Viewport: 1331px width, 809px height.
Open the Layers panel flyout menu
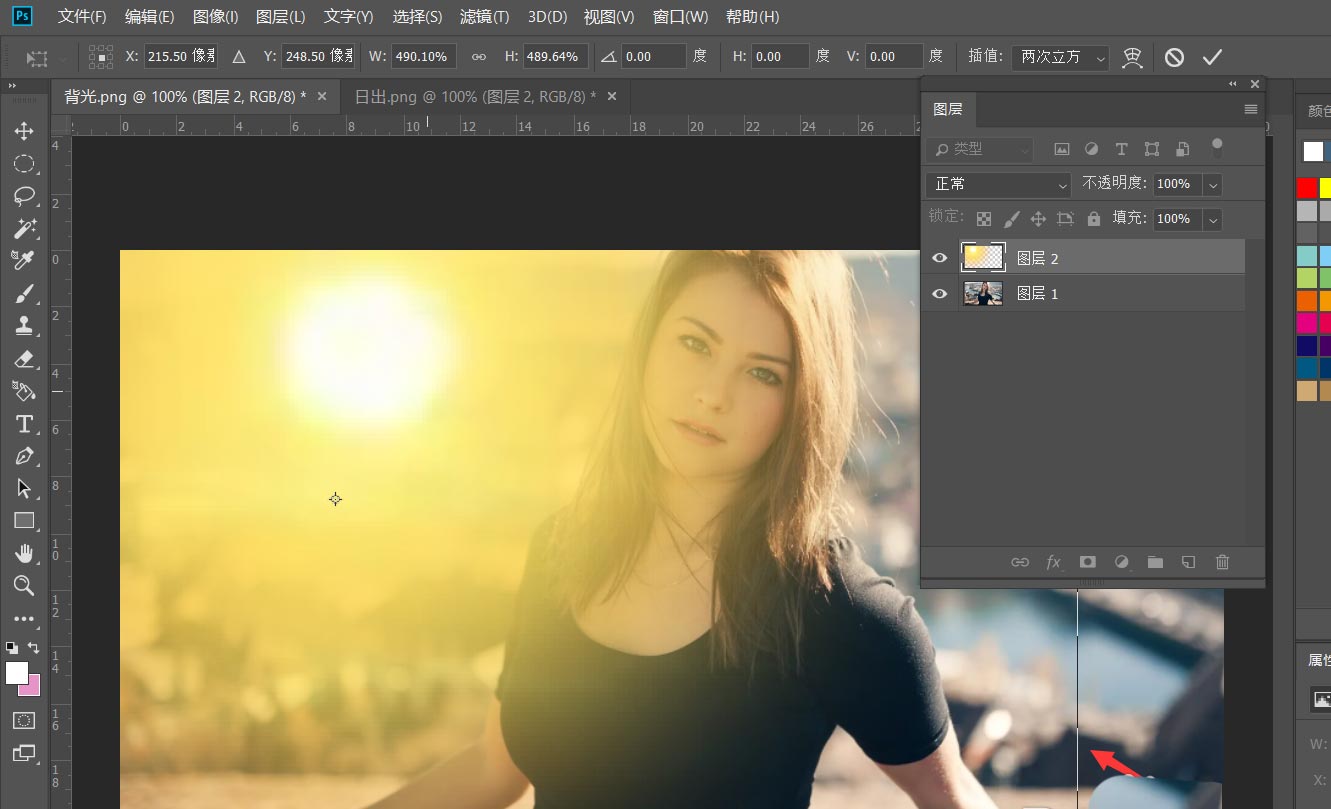click(1250, 109)
